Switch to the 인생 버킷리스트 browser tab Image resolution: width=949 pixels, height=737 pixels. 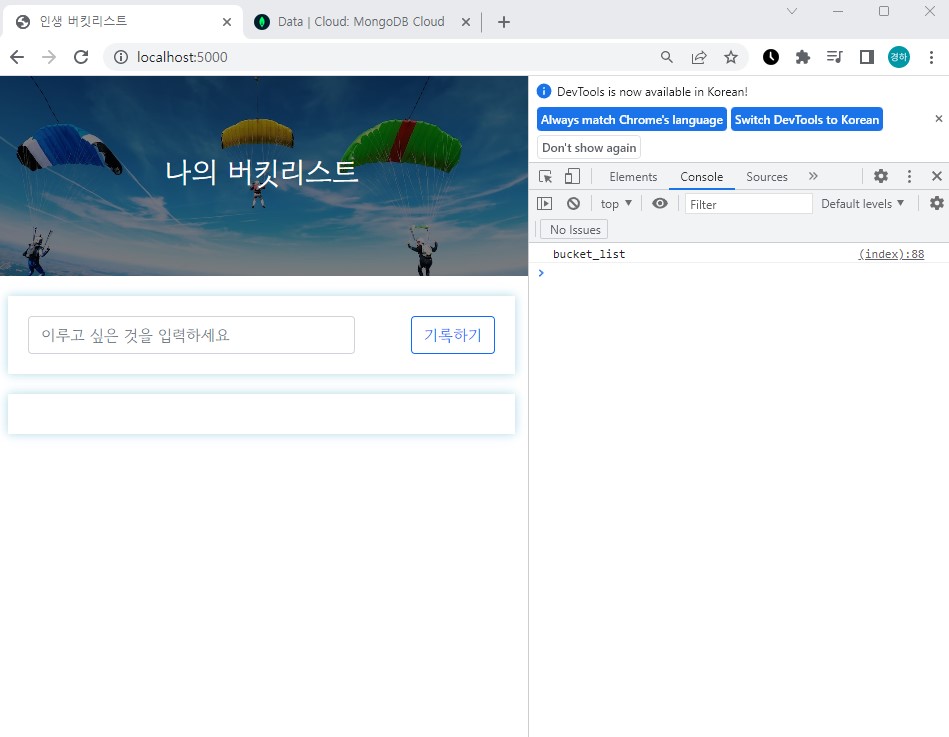point(121,22)
